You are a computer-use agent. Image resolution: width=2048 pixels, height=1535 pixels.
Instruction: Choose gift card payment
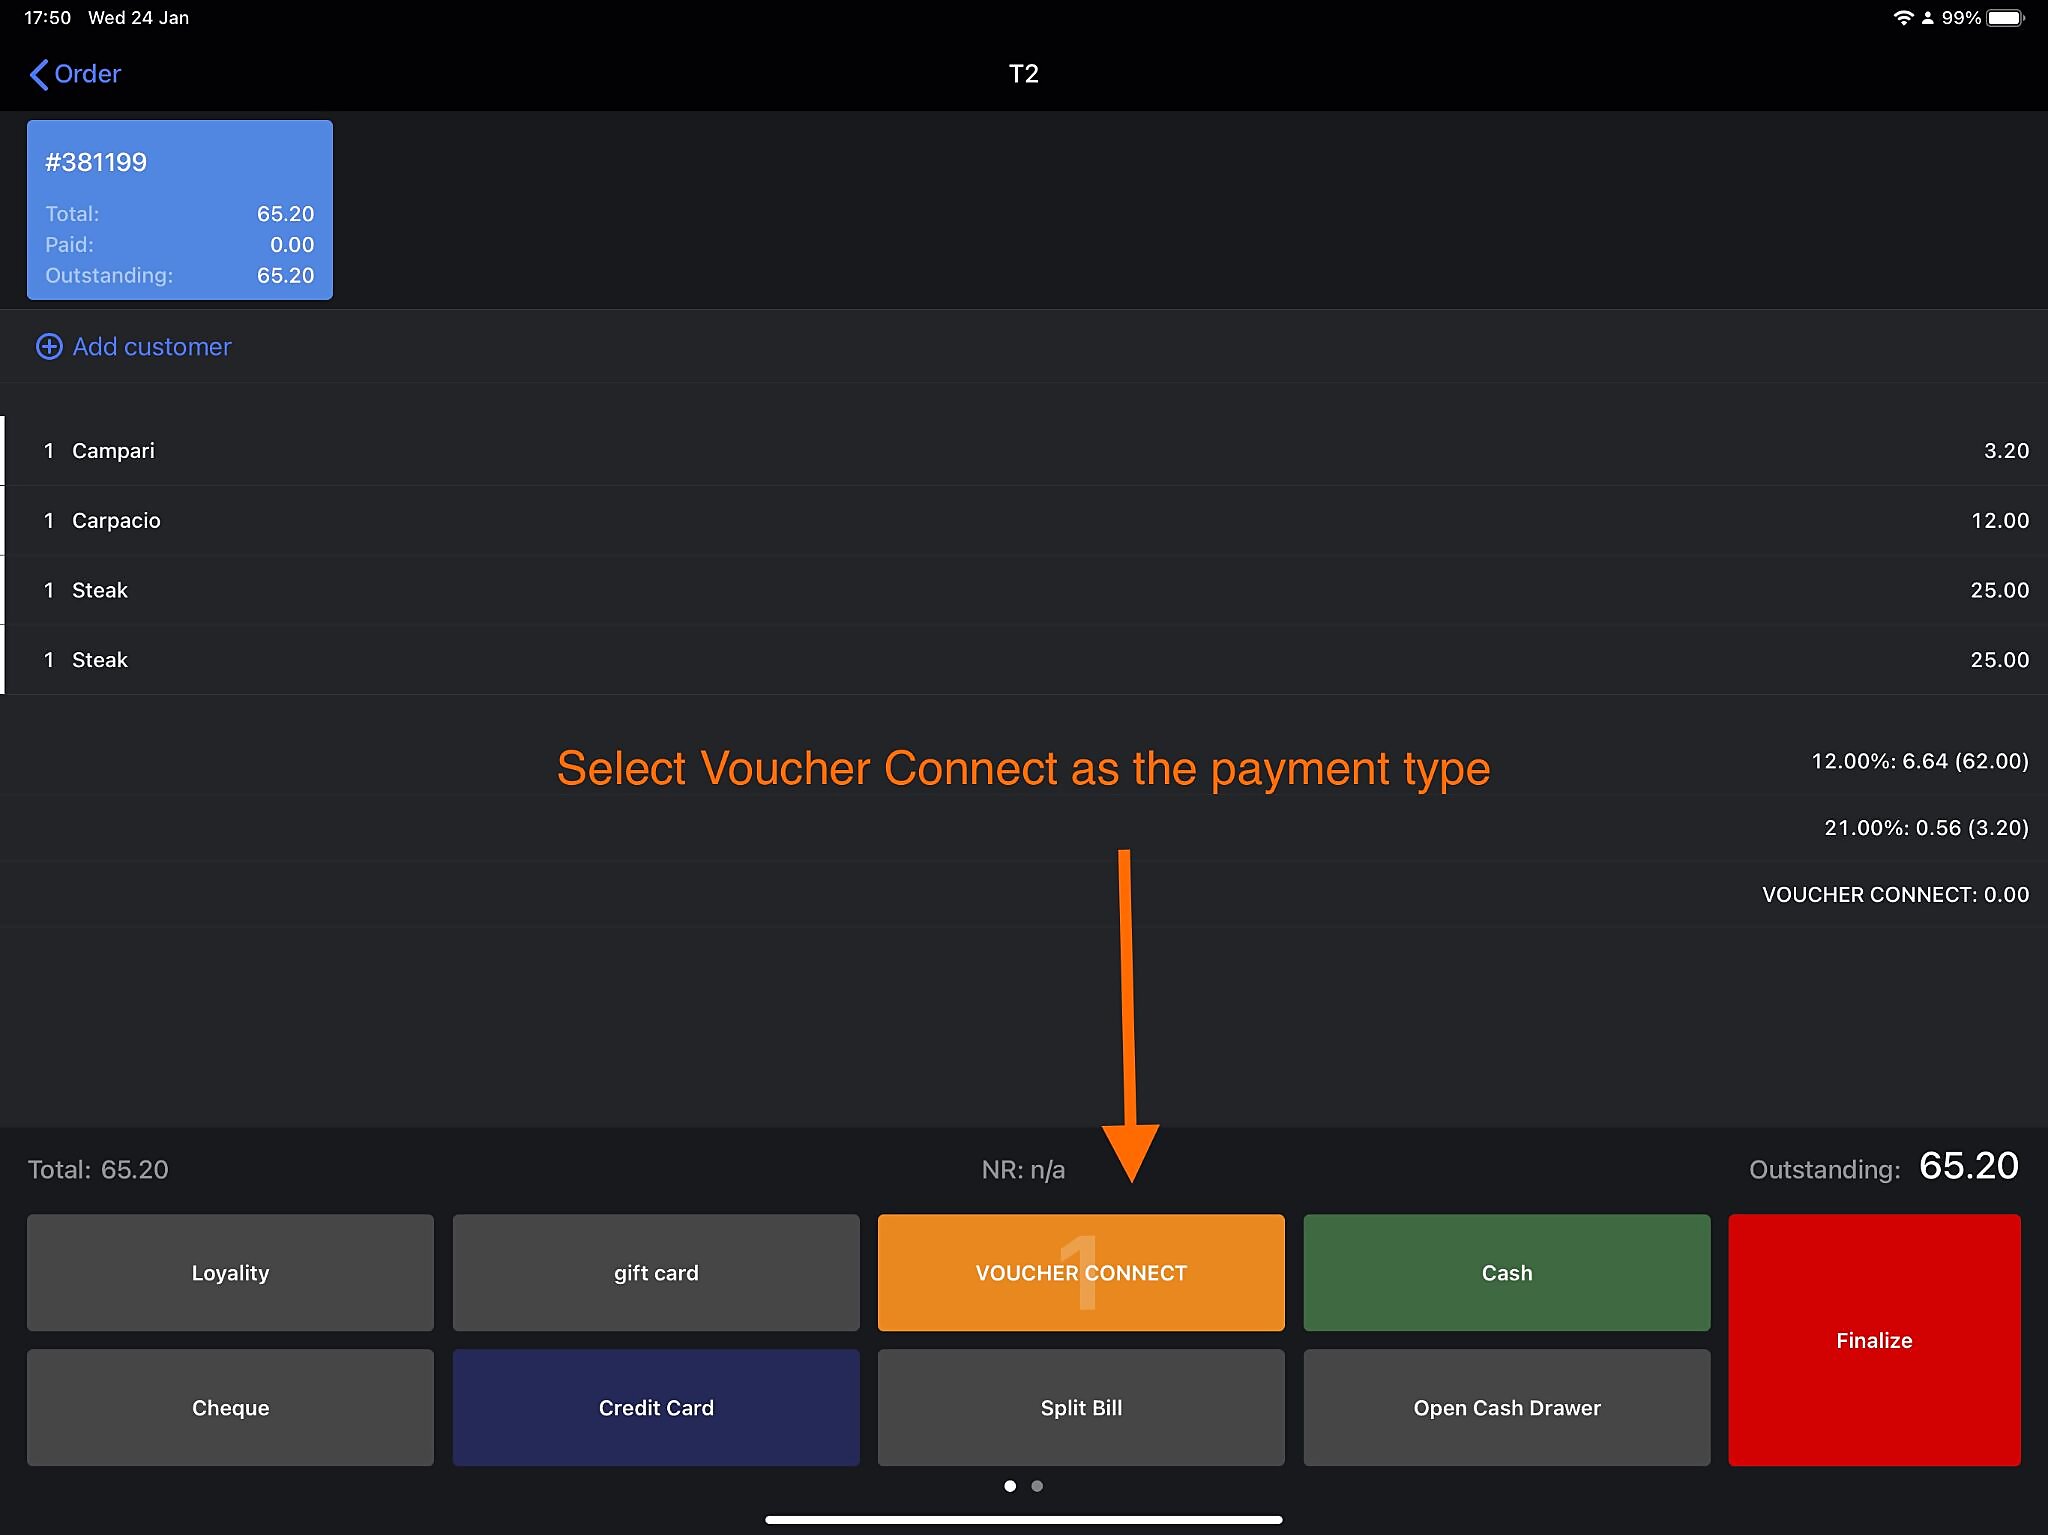[655, 1272]
